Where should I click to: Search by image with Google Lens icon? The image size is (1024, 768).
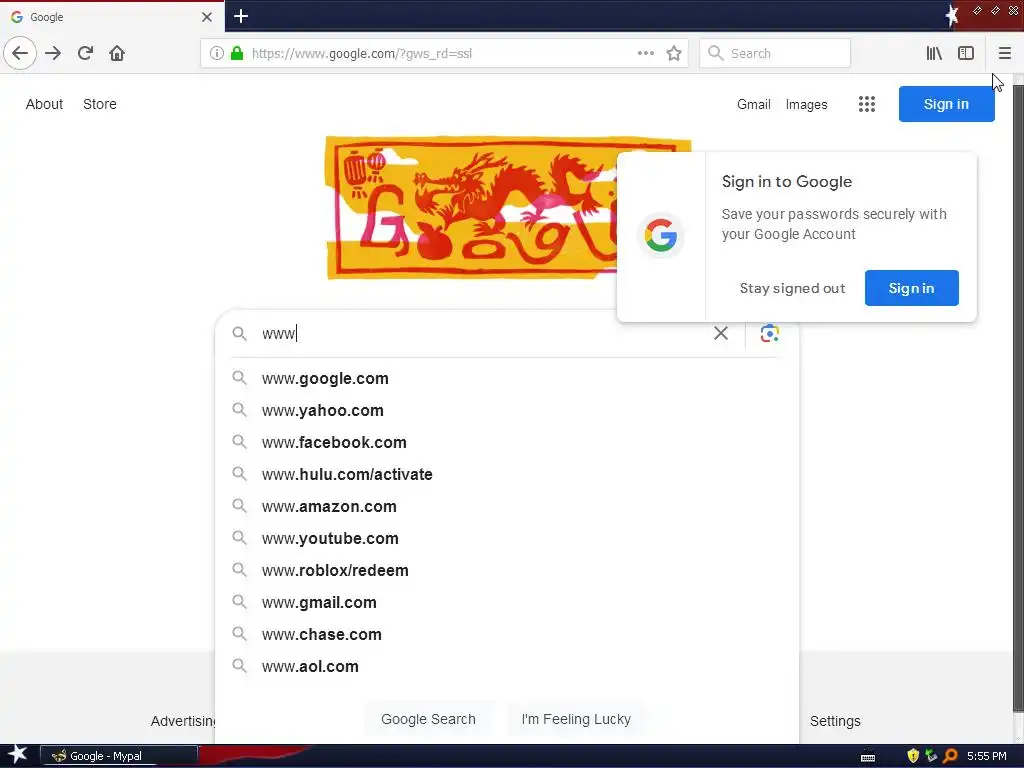(769, 333)
